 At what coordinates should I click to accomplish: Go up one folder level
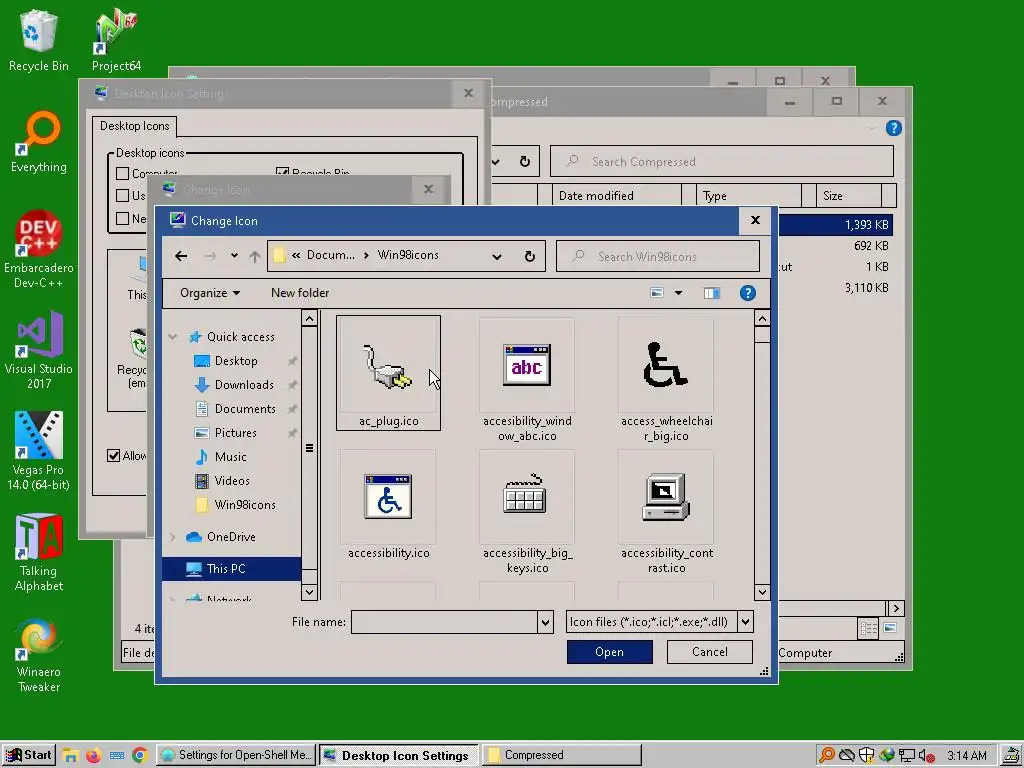pos(255,256)
